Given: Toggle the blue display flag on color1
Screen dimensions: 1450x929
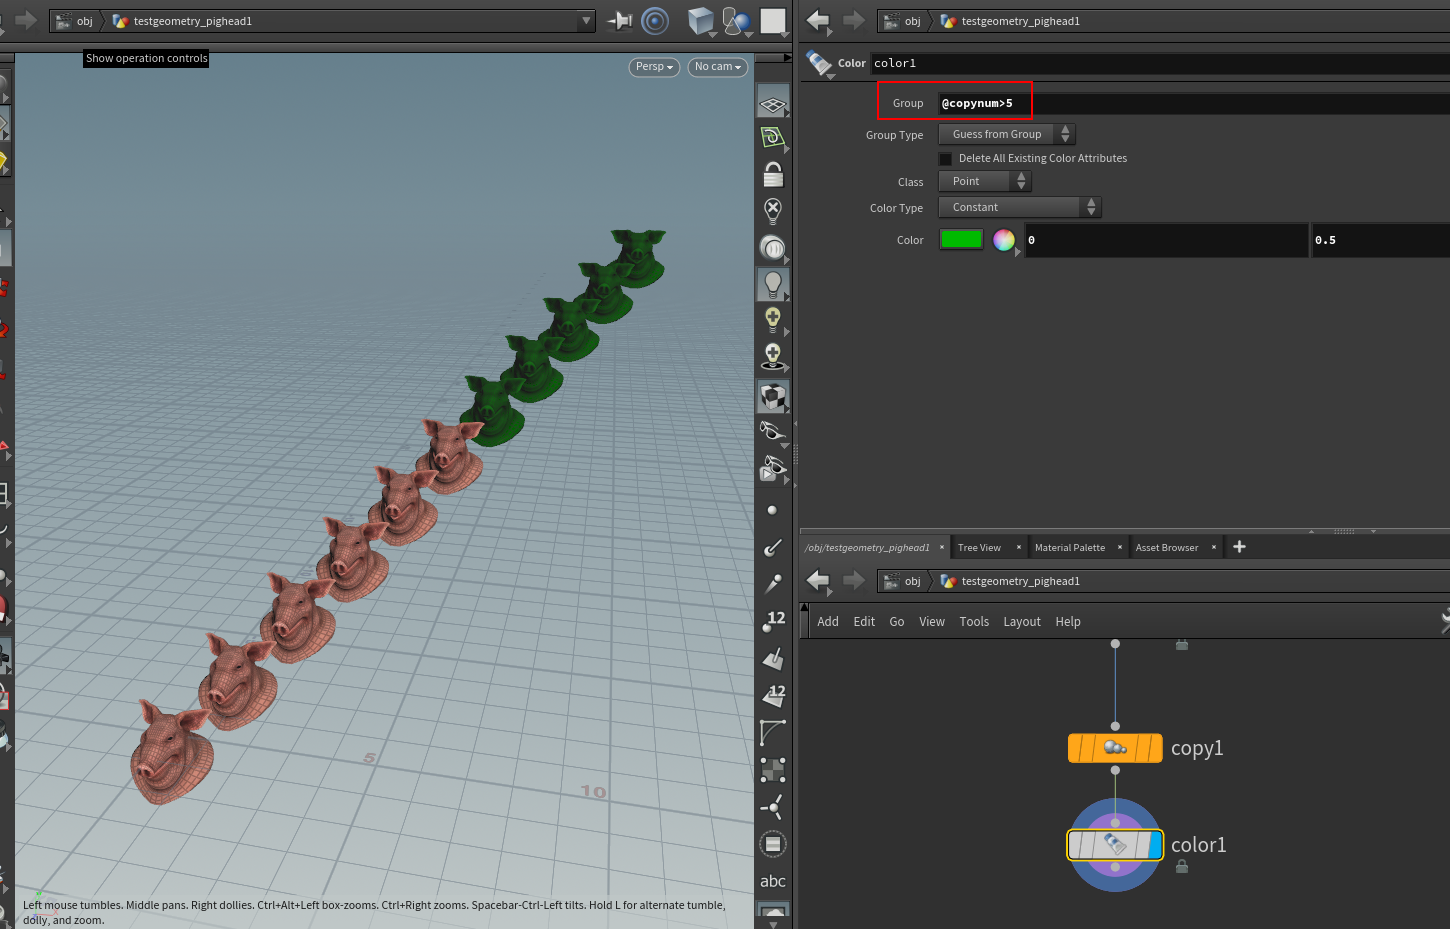Looking at the screenshot, I should (1153, 845).
